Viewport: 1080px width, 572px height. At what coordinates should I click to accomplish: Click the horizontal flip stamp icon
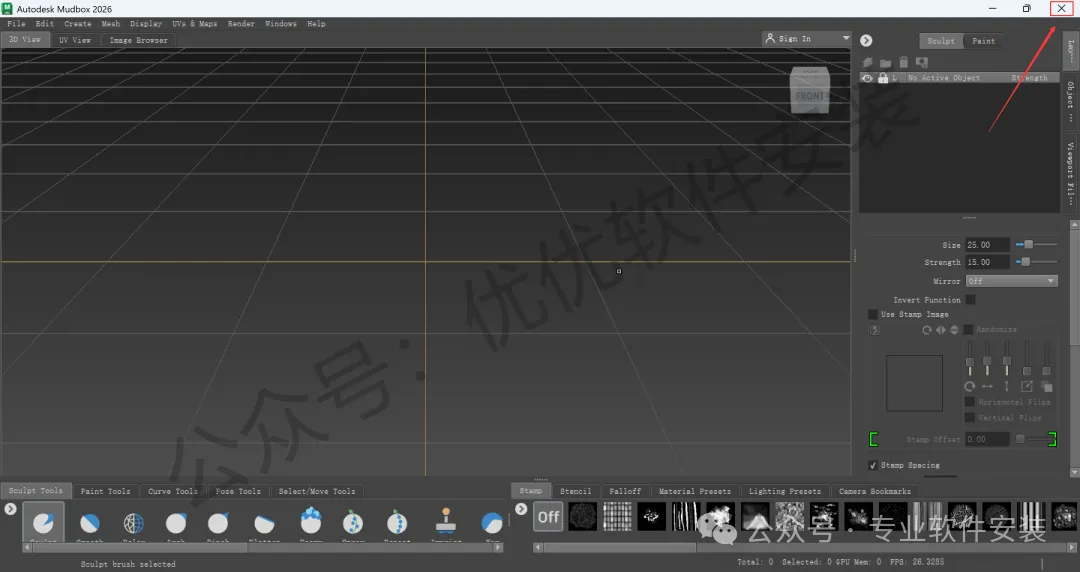[941, 330]
